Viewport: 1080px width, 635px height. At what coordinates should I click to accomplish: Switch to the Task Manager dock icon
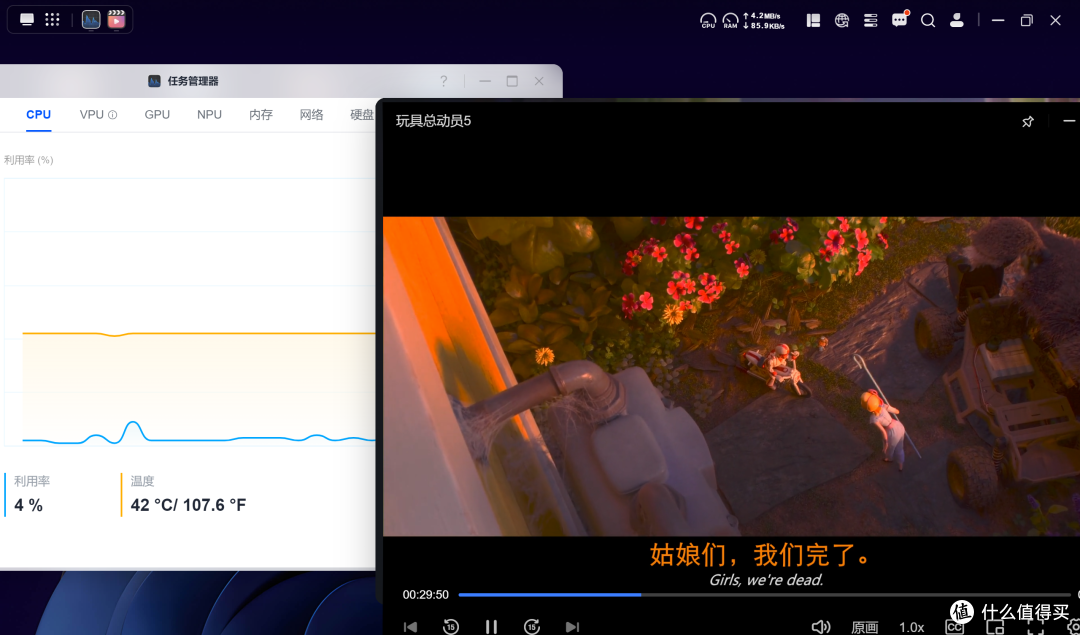[91, 19]
